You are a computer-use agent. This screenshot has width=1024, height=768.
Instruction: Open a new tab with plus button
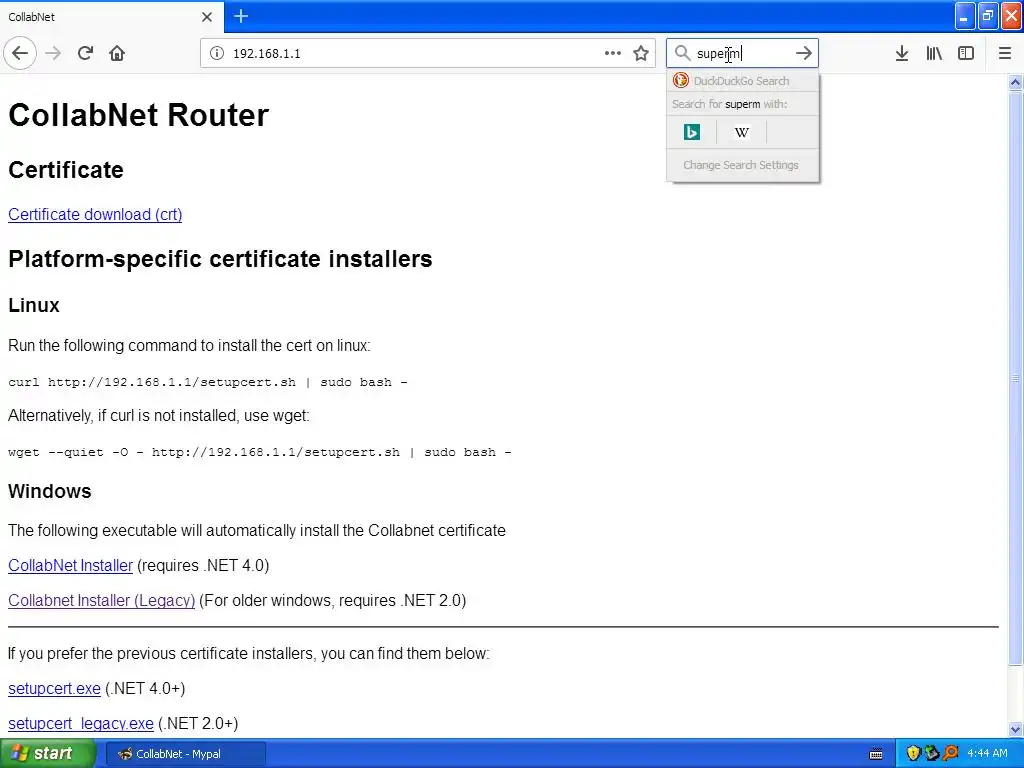point(241,16)
